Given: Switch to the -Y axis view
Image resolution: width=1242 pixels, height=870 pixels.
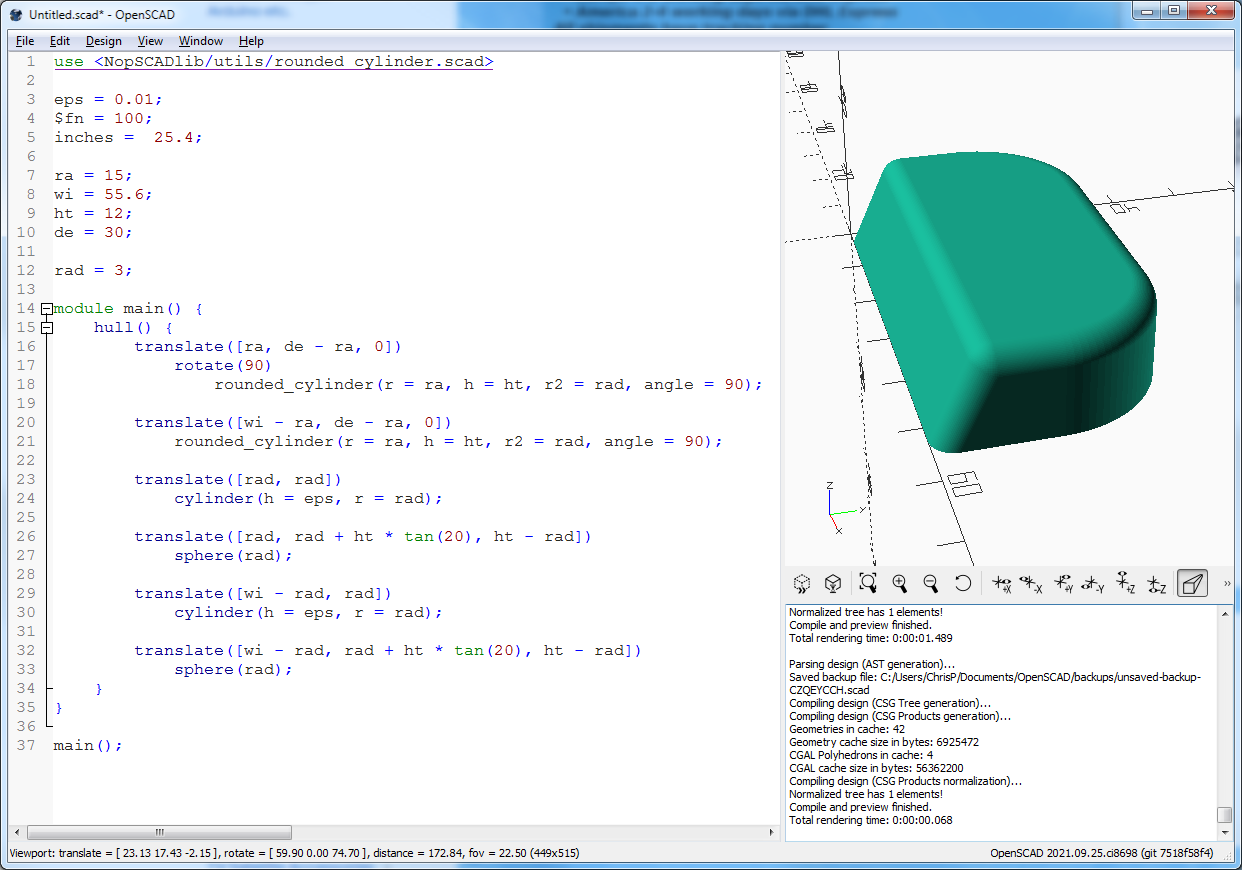Looking at the screenshot, I should coord(1094,584).
